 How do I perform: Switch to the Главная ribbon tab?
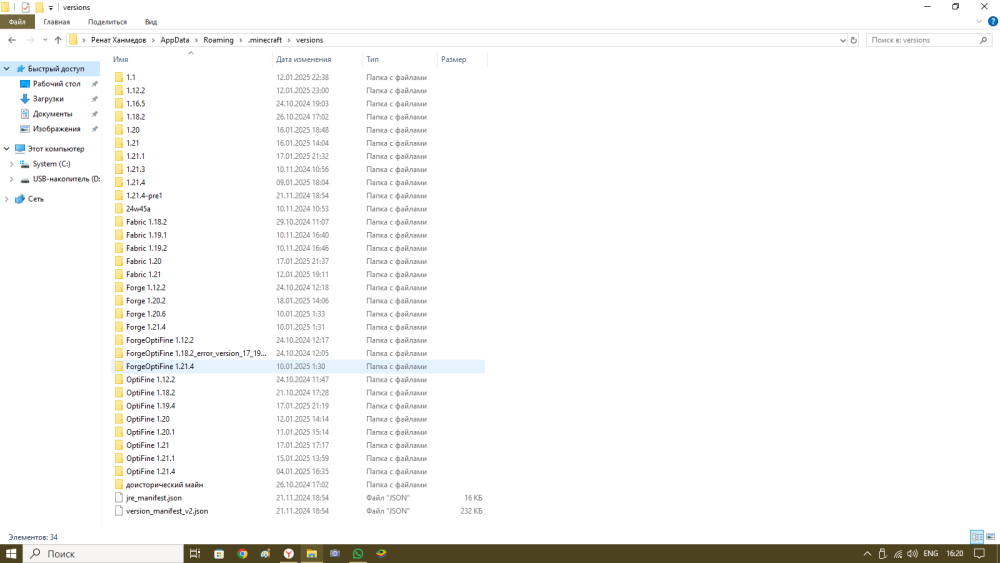click(57, 22)
